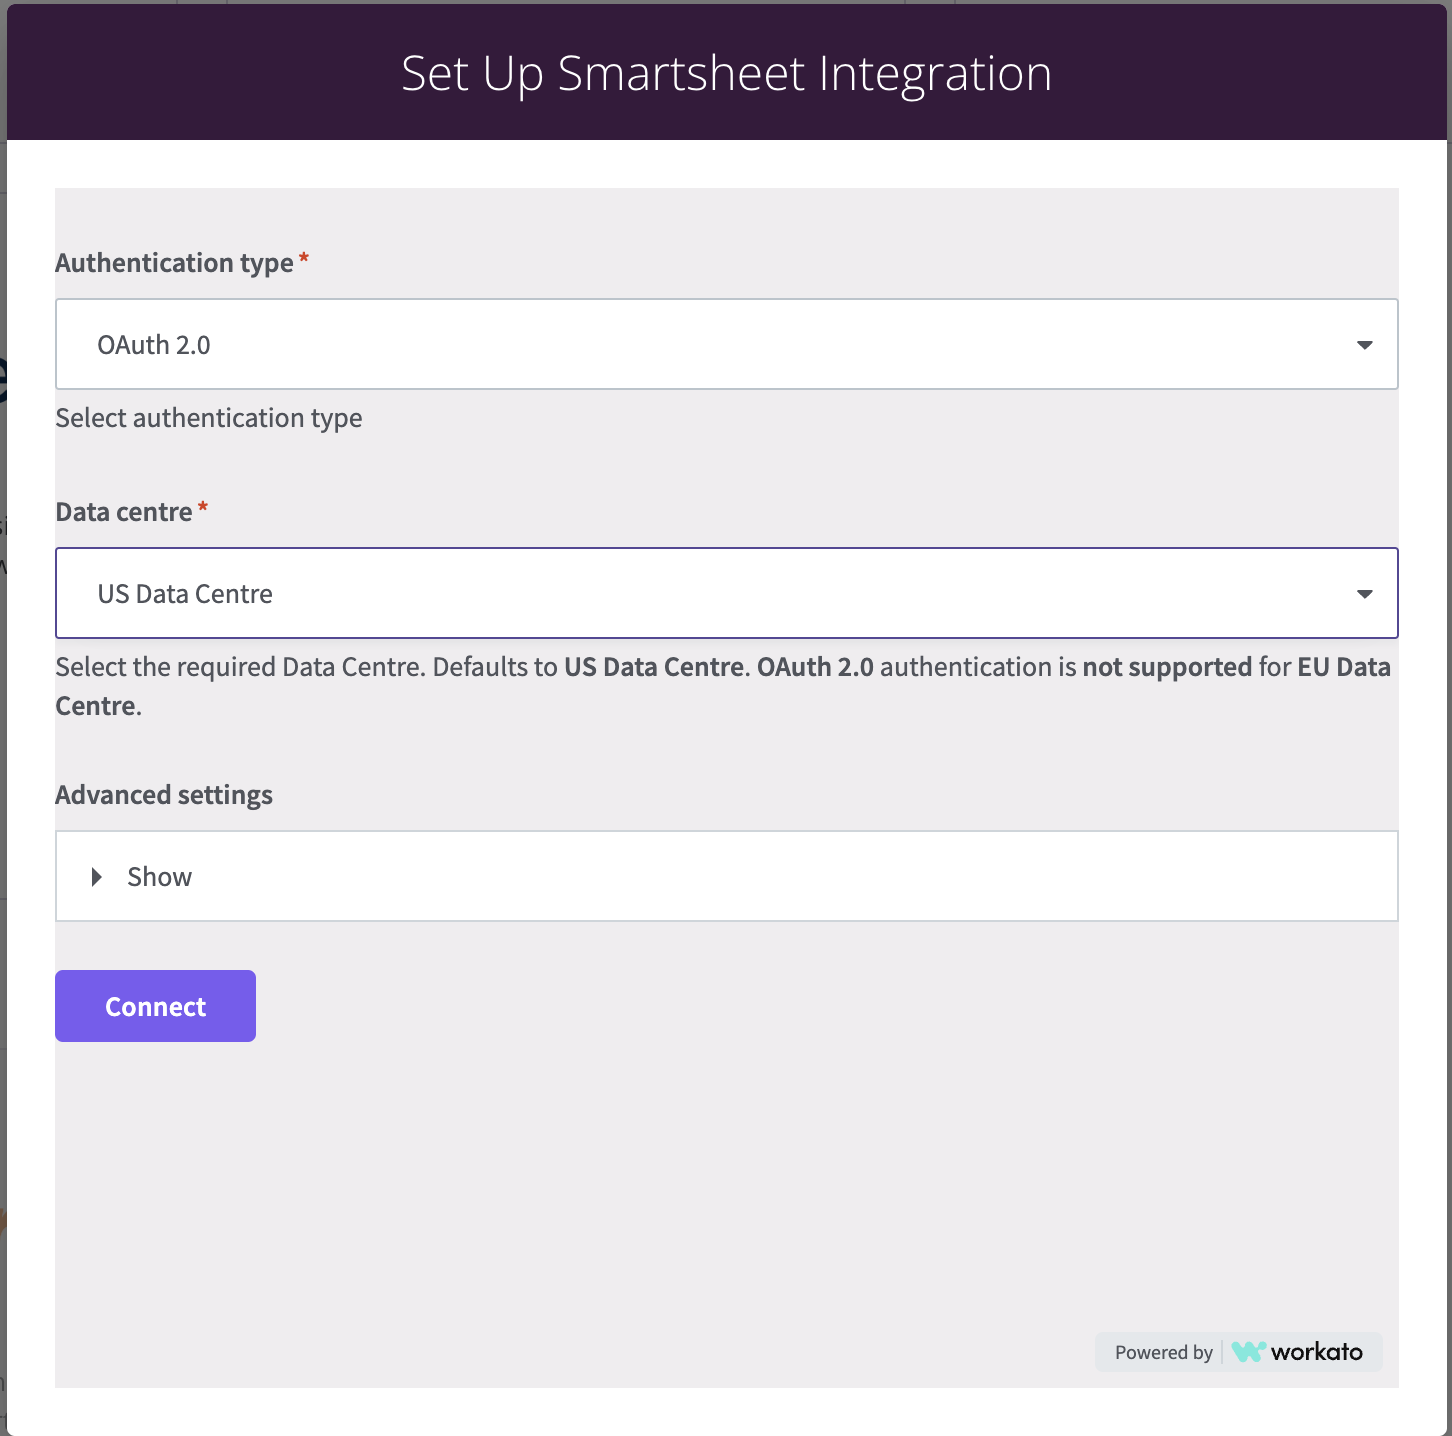The width and height of the screenshot is (1452, 1436).
Task: Click the Data centre label
Action: point(124,512)
